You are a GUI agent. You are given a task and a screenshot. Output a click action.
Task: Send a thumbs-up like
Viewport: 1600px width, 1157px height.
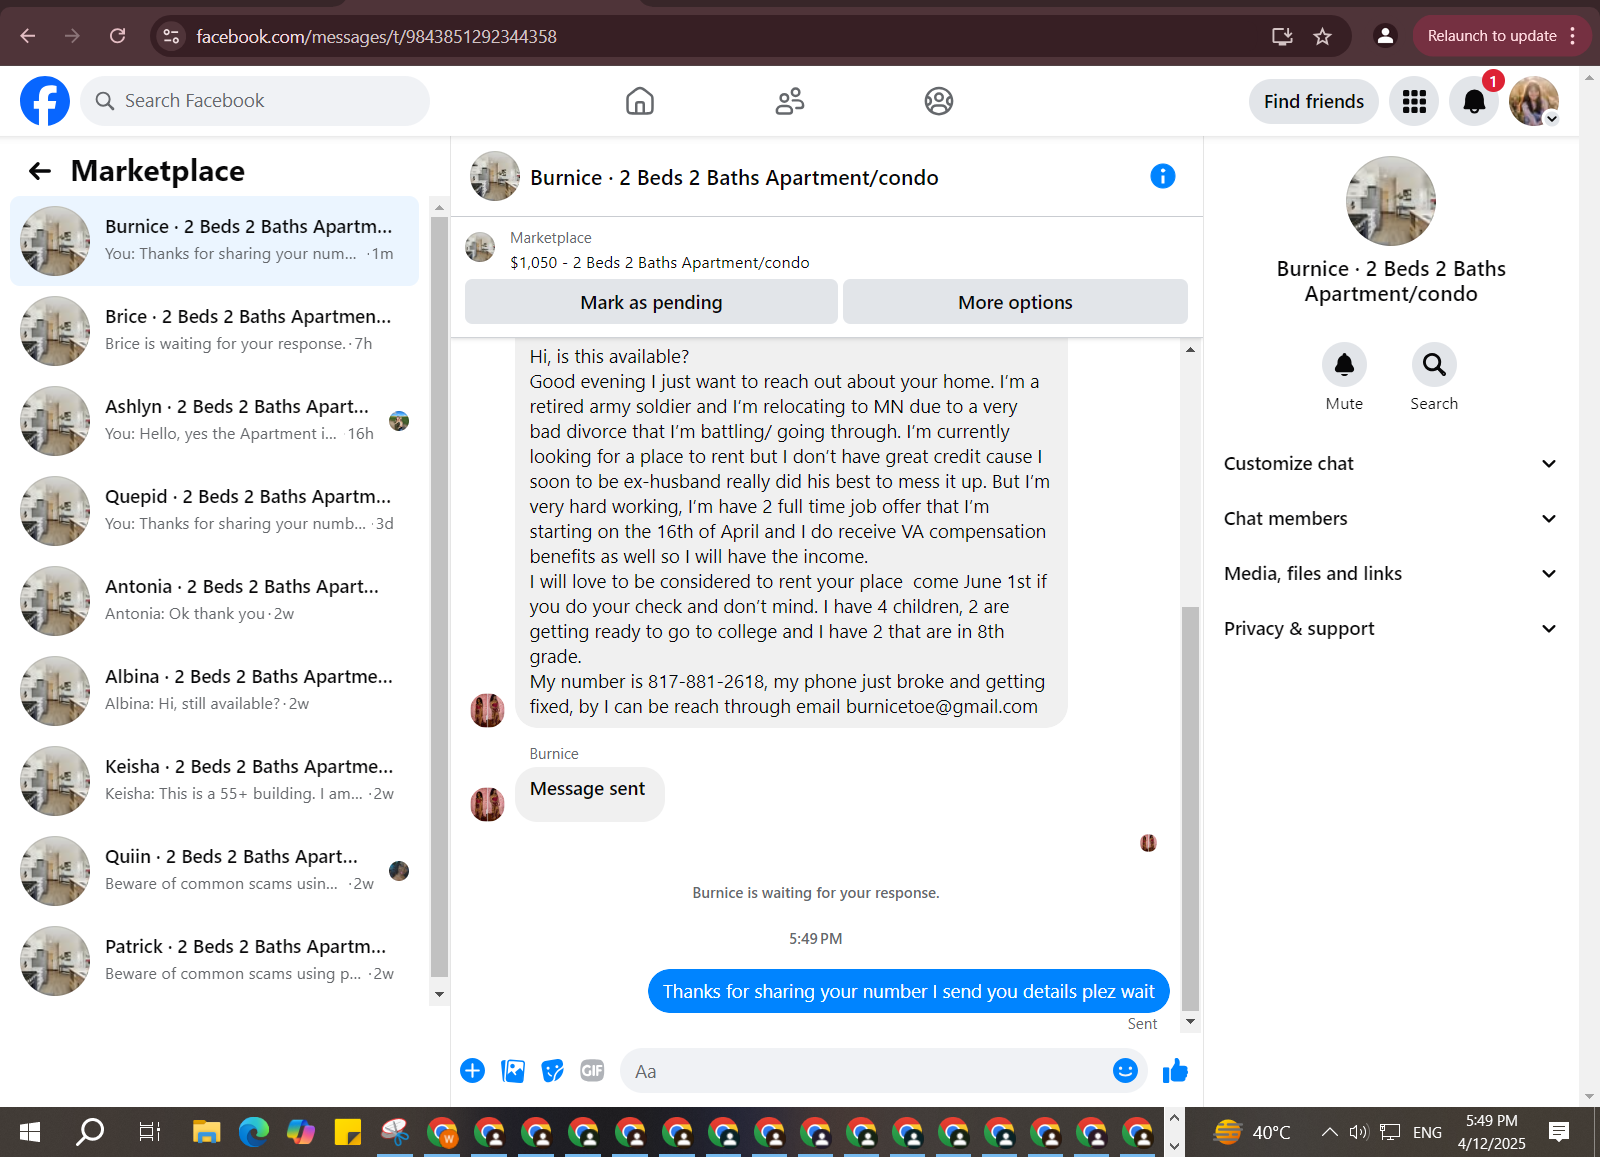pos(1175,1071)
